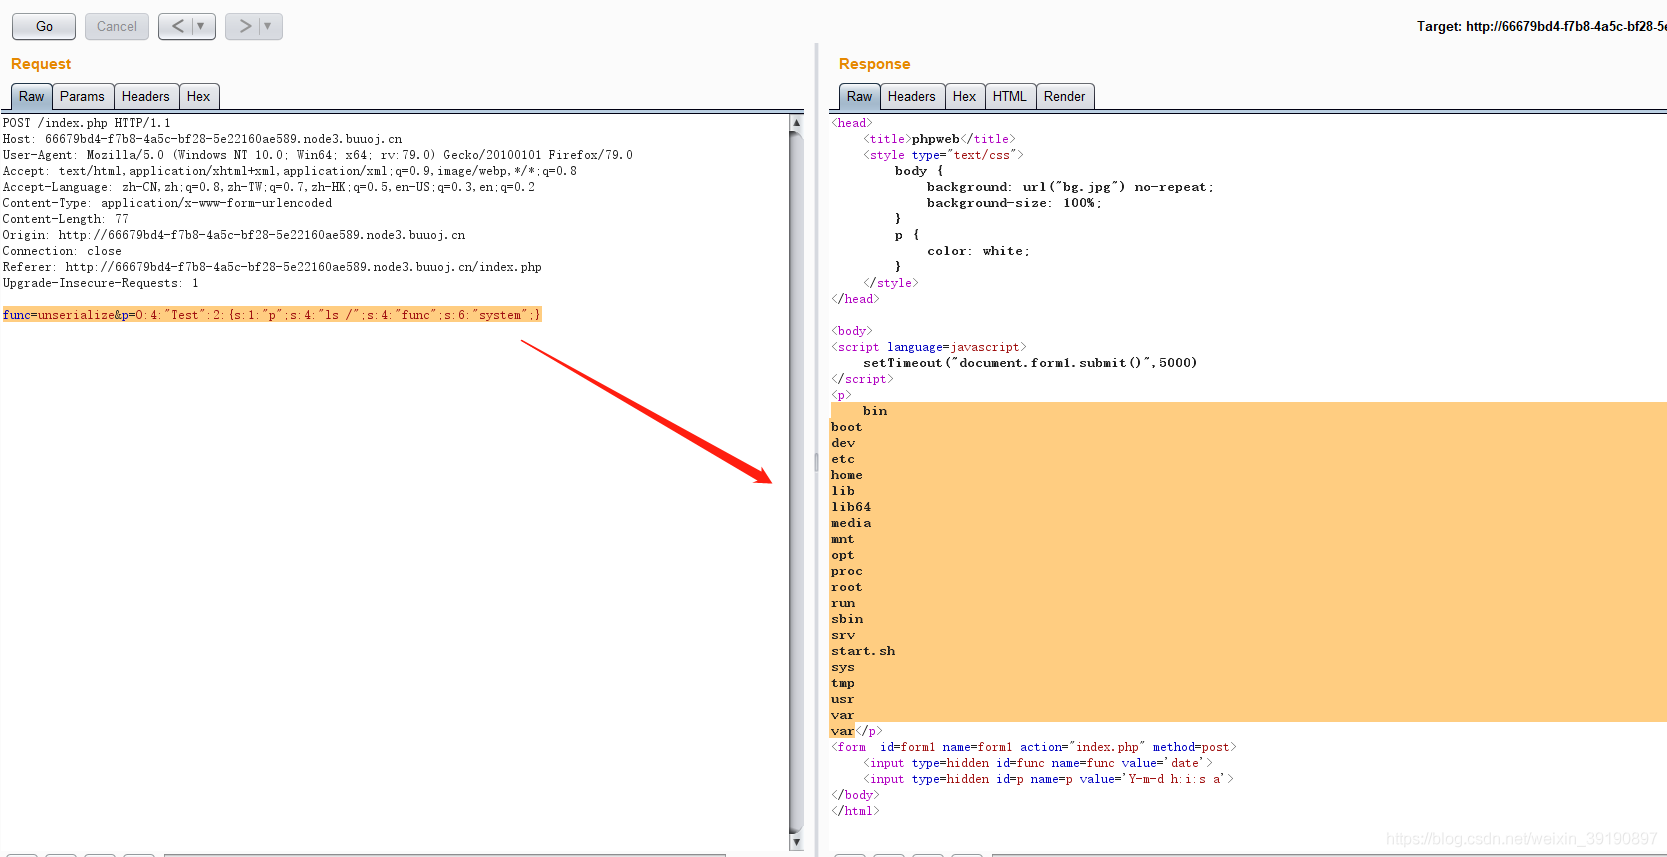
Task: Click the Content-Type header line
Action: (167, 203)
